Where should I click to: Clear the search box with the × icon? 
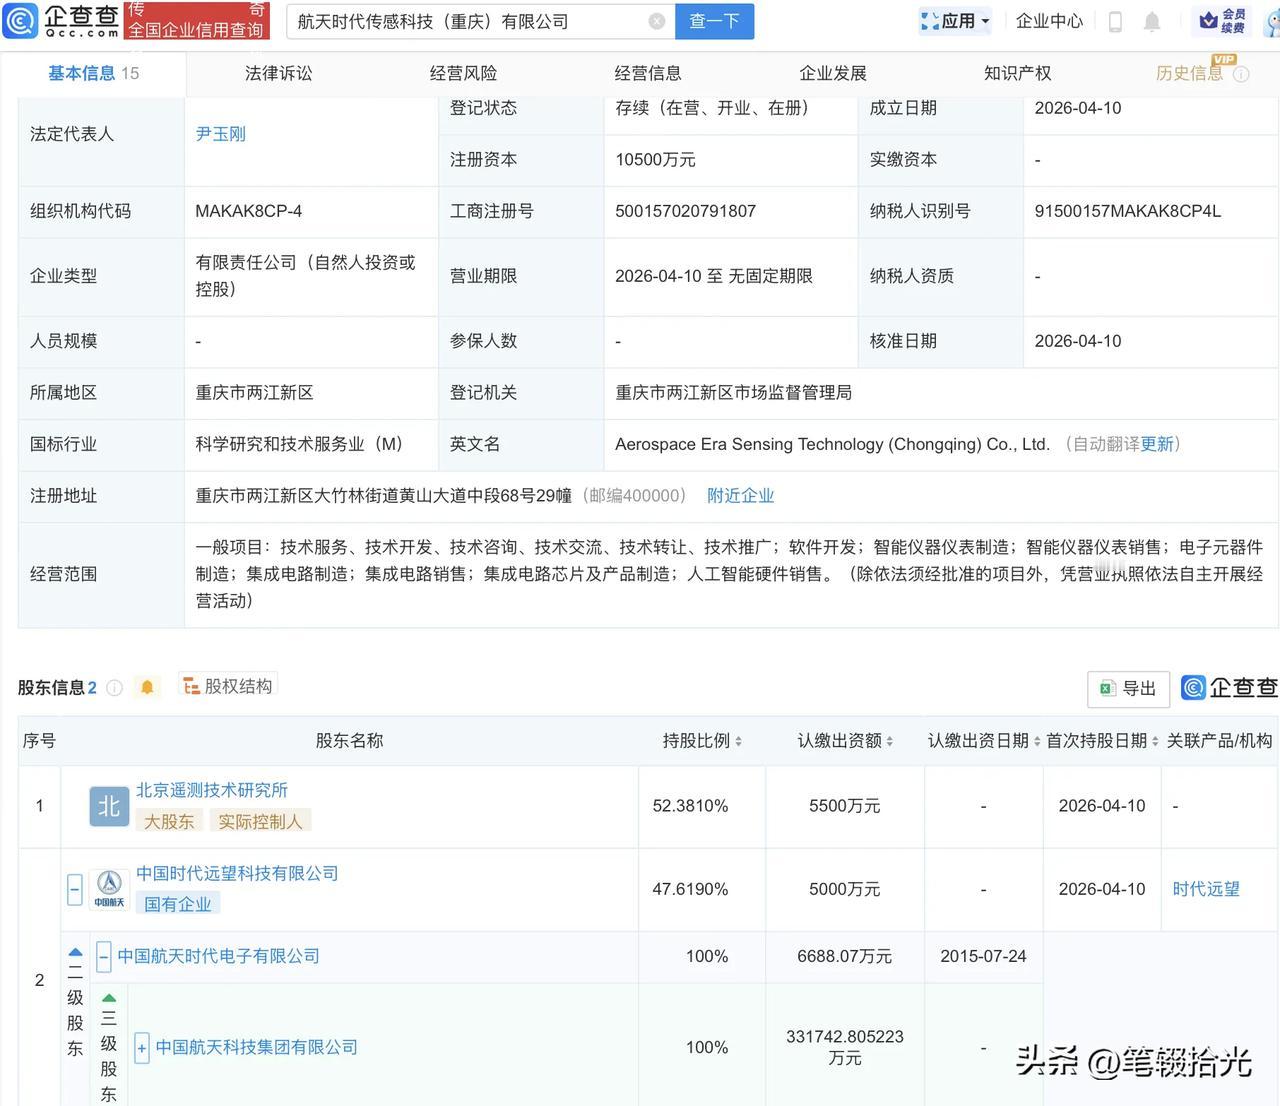click(x=656, y=20)
